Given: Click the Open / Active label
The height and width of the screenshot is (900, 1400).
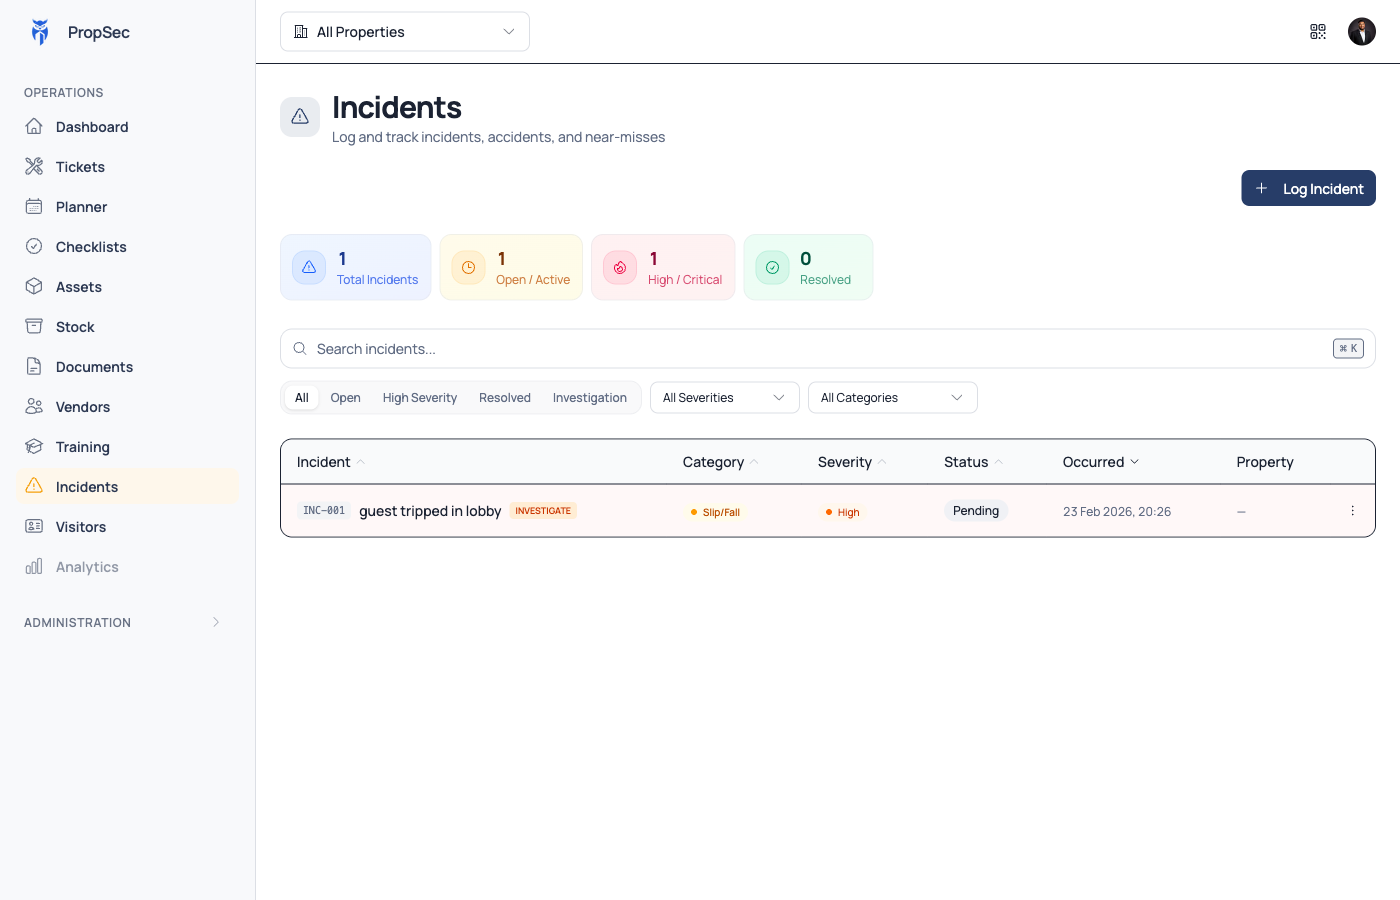Looking at the screenshot, I should pyautogui.click(x=533, y=280).
